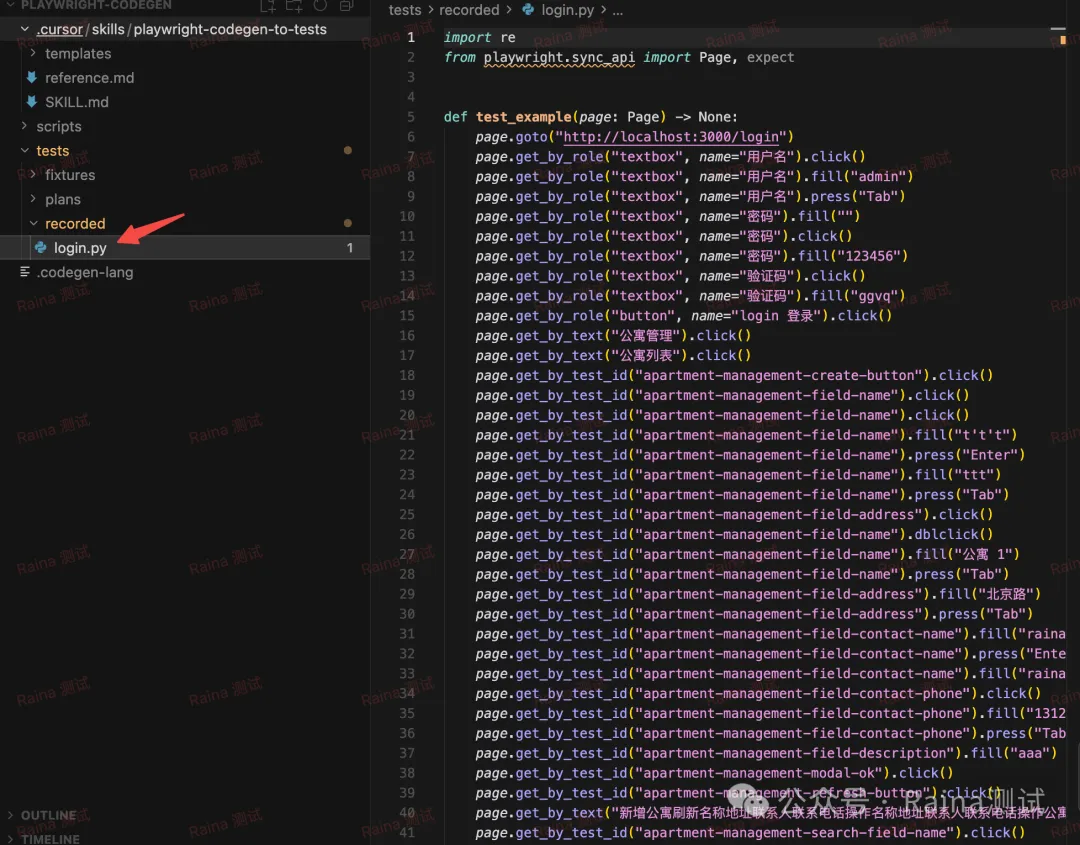
Task: Open the http://localhost:3000/login link in code
Action: tap(671, 136)
